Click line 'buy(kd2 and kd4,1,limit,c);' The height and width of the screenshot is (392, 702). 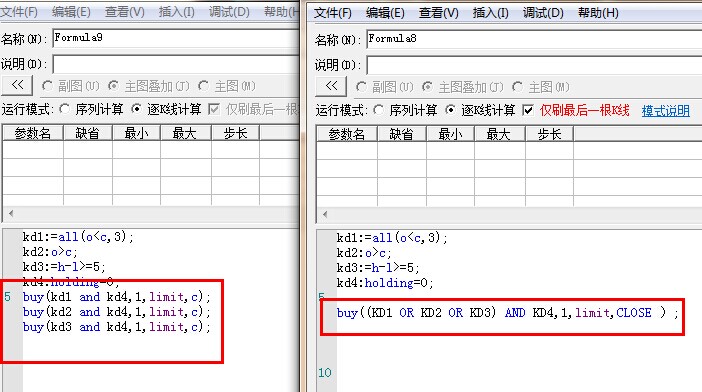116,312
